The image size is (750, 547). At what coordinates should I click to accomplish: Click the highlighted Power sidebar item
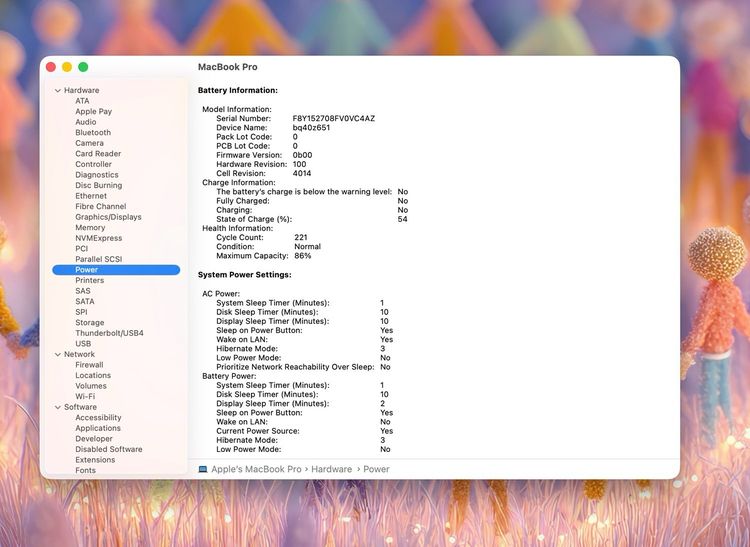[116, 270]
